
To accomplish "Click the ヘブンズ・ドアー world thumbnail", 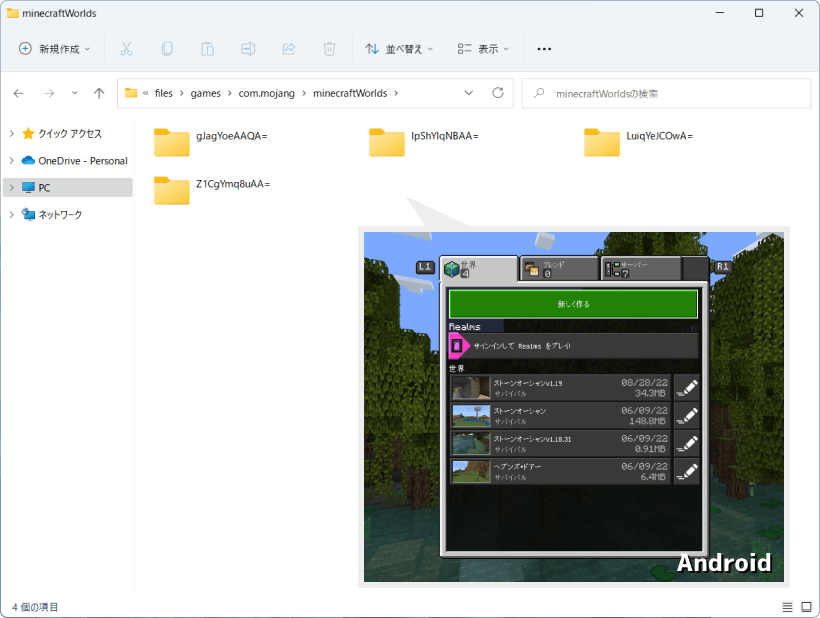I will (x=471, y=472).
